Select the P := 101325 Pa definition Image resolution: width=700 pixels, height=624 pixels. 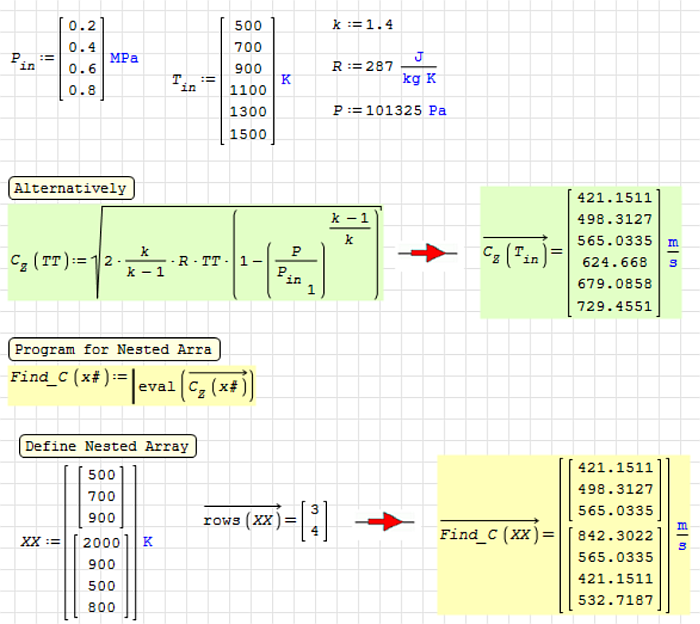tap(389, 110)
